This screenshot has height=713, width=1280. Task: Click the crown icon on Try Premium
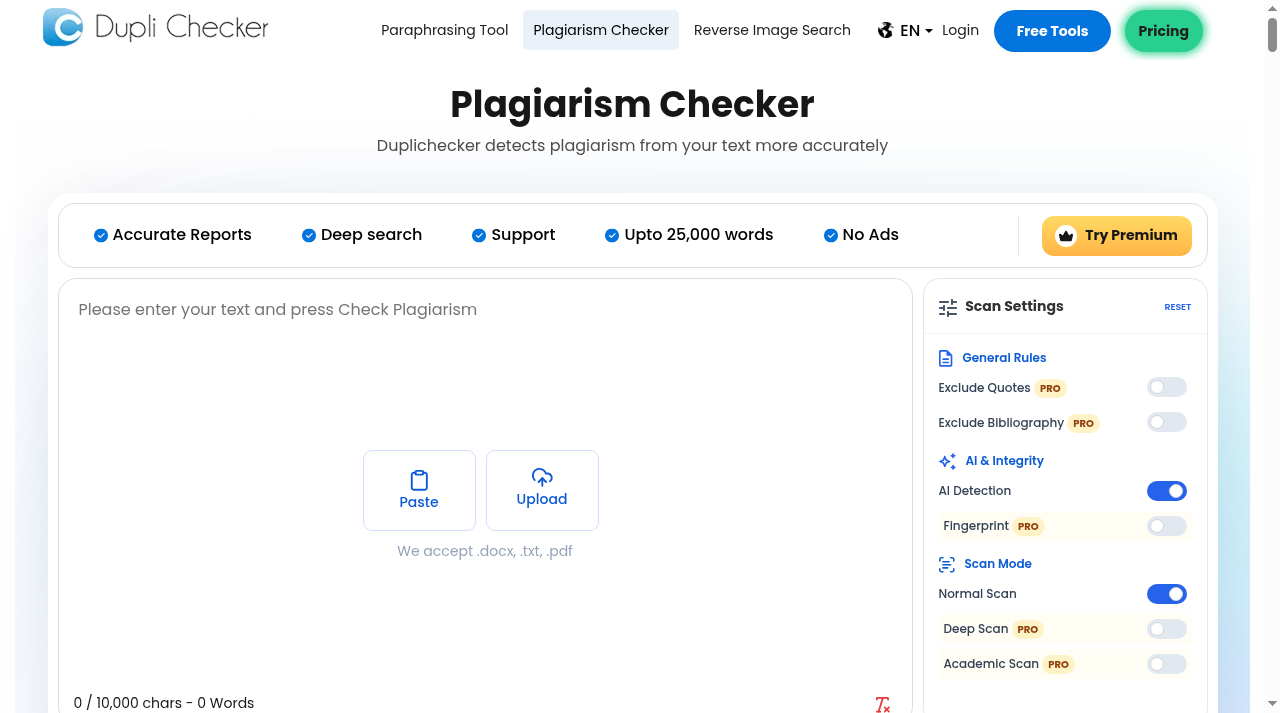[x=1066, y=236]
